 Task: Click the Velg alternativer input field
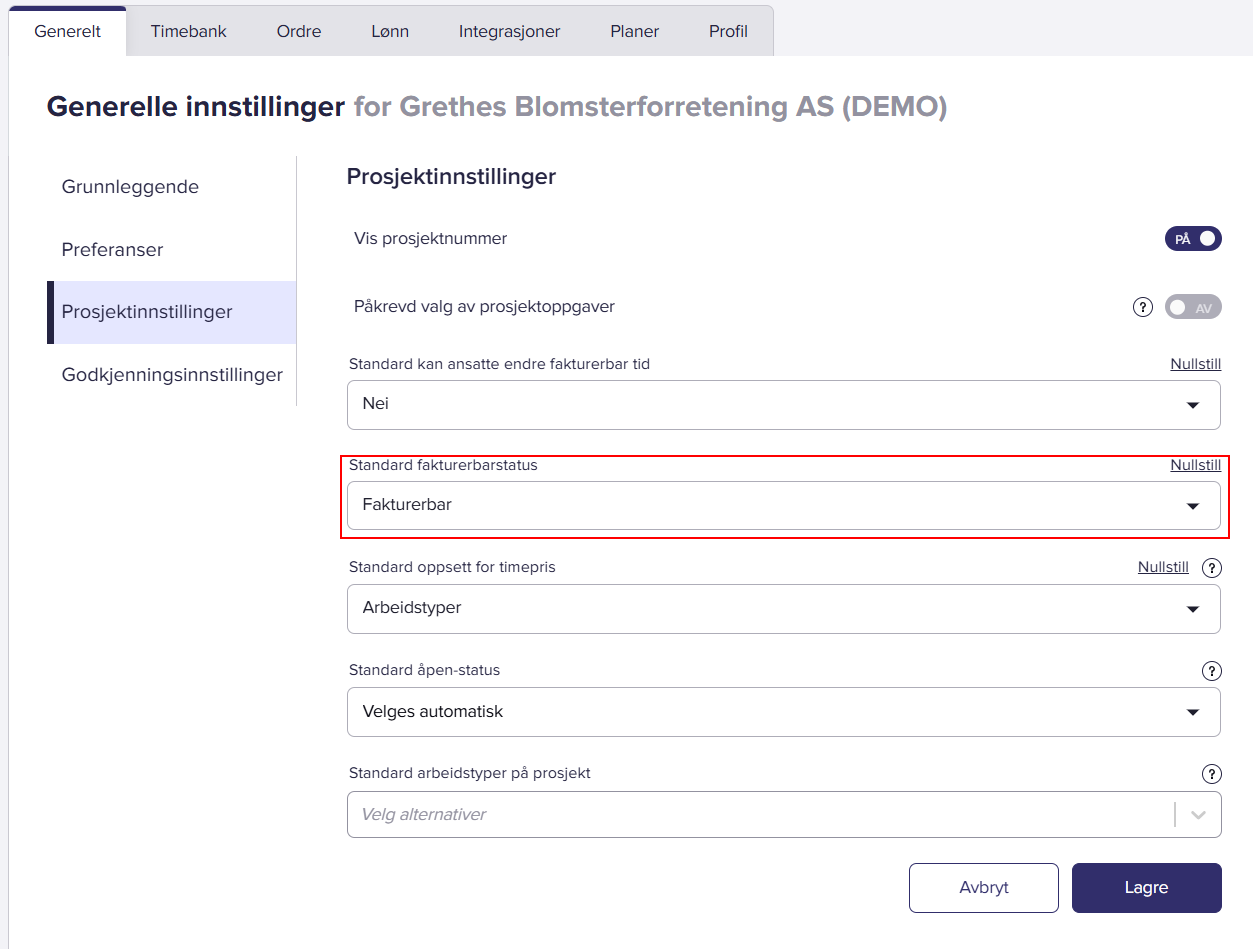[760, 815]
